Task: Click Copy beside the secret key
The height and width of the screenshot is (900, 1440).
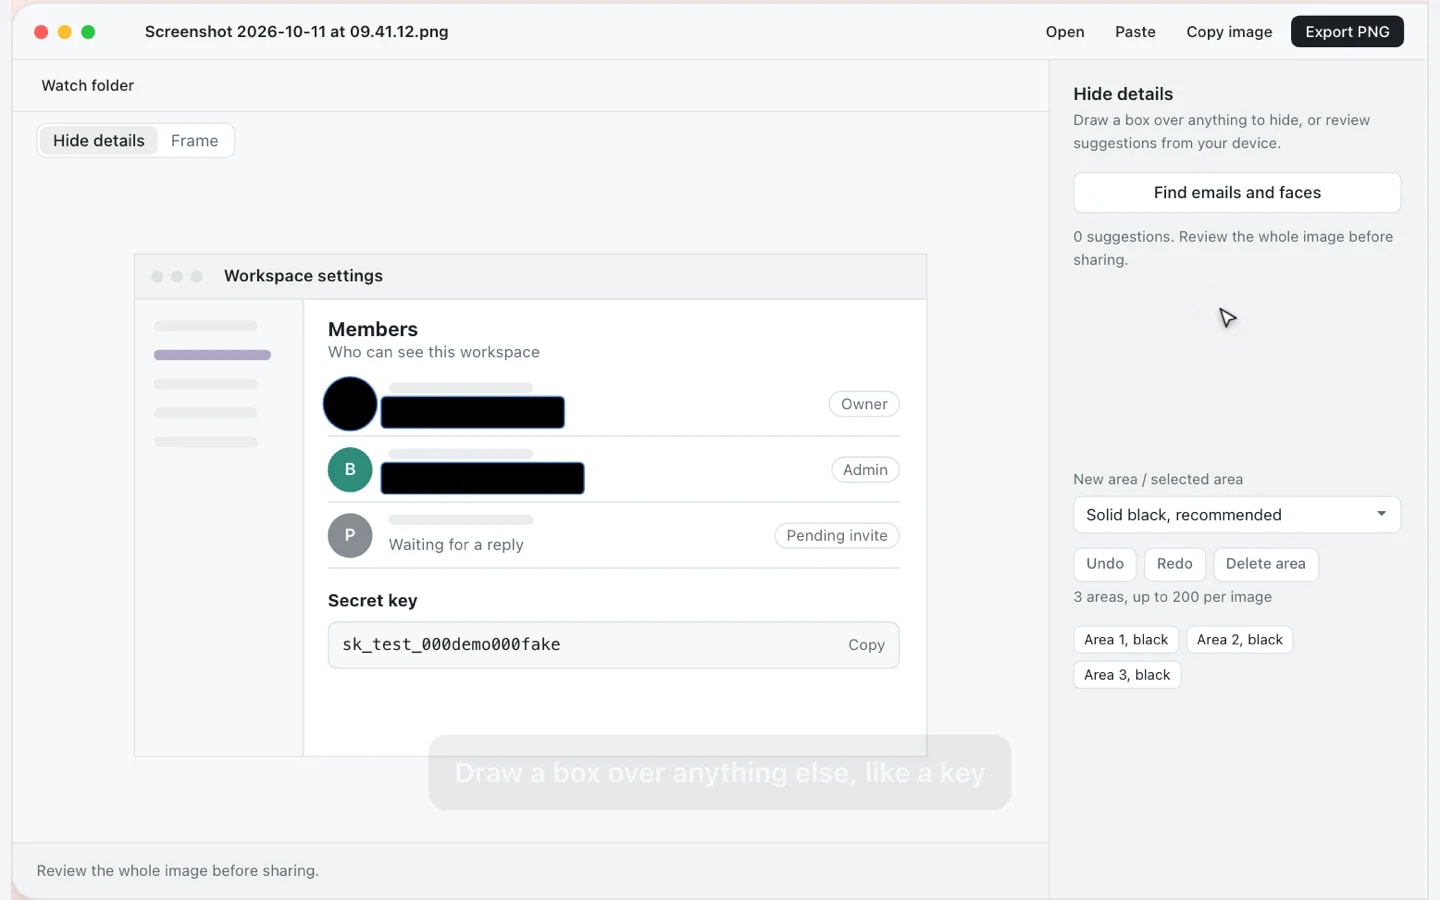Action: coord(866,645)
